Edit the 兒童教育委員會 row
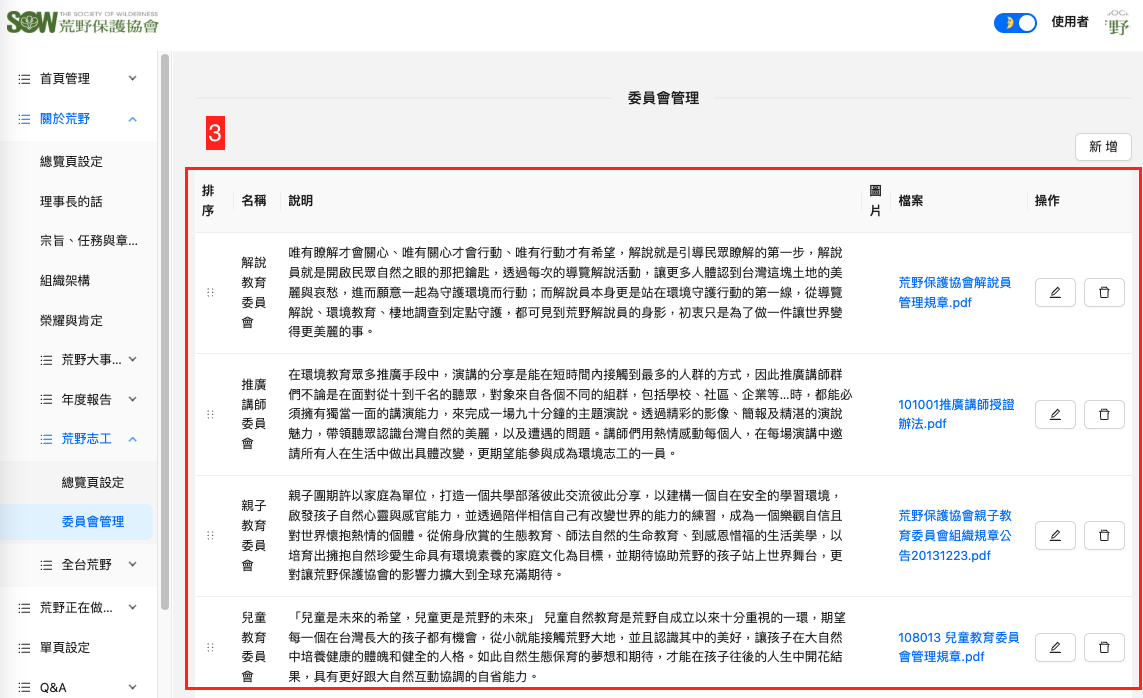 [x=1055, y=647]
